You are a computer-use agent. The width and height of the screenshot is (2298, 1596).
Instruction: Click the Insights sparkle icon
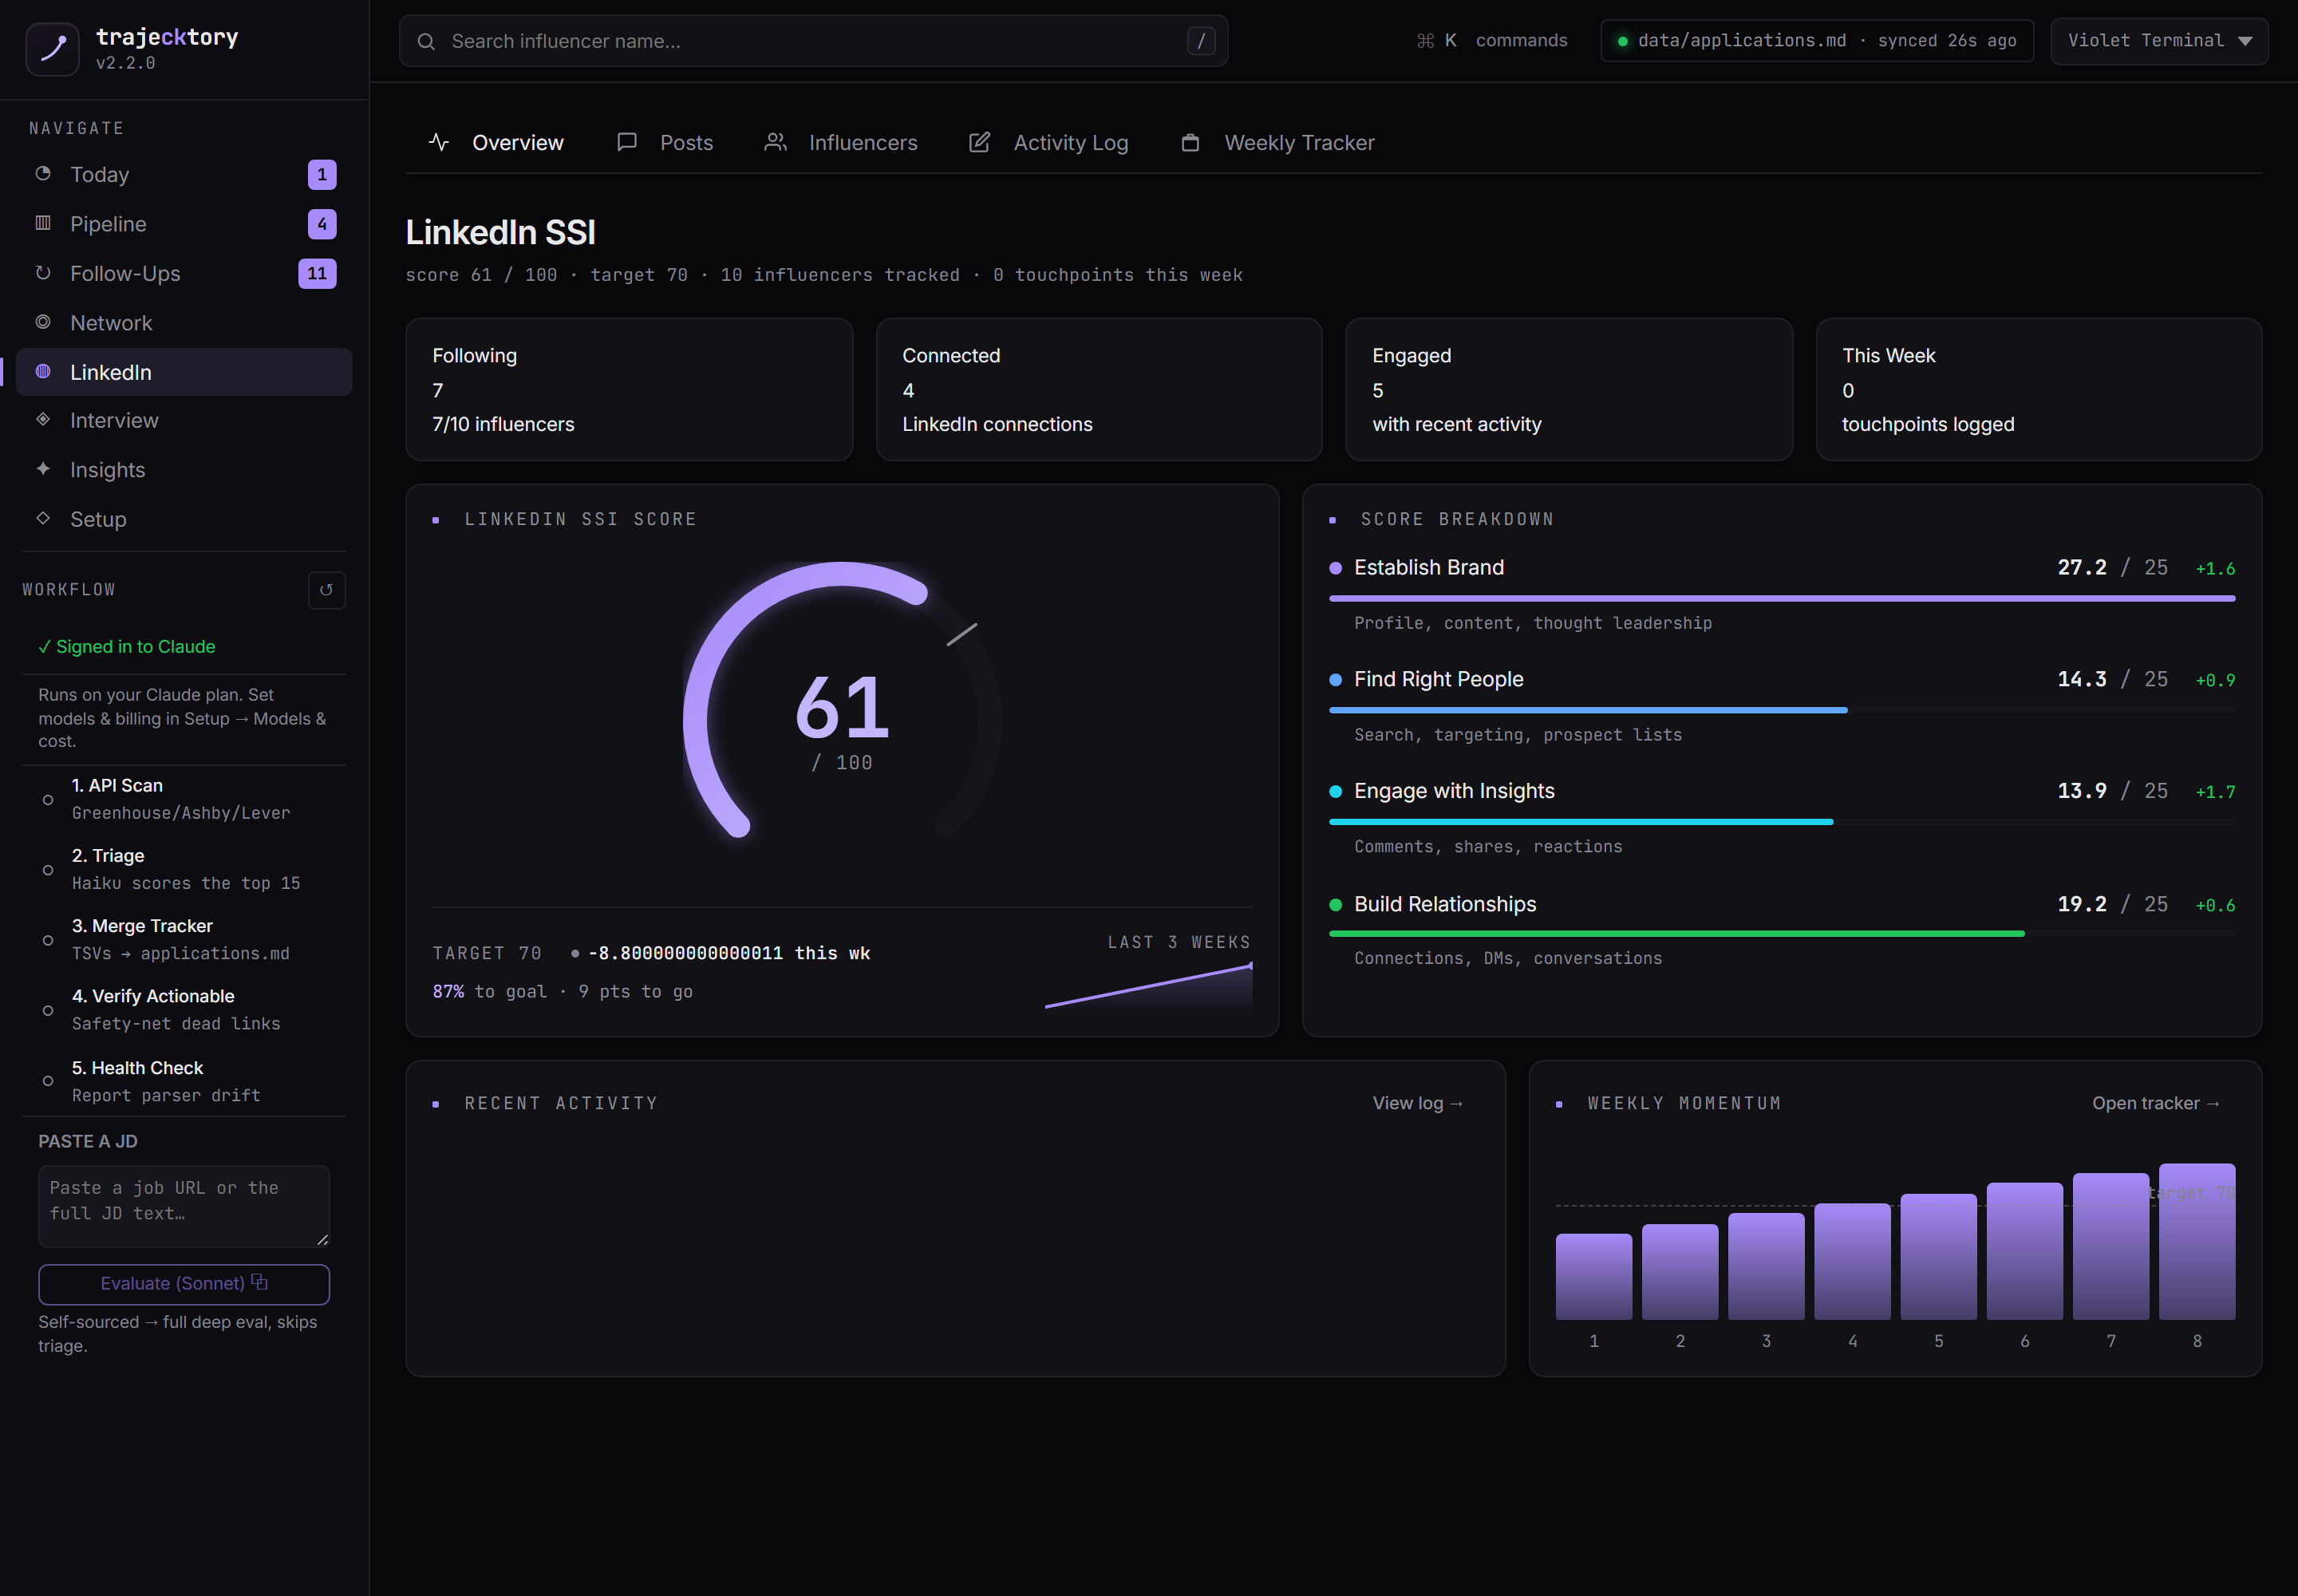(43, 469)
